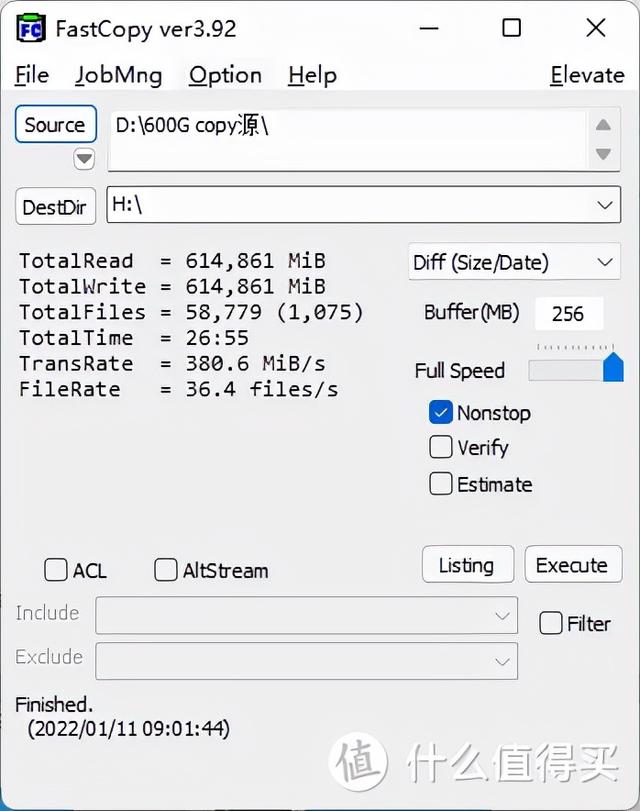Click the Listing button
640x811 pixels.
click(468, 564)
